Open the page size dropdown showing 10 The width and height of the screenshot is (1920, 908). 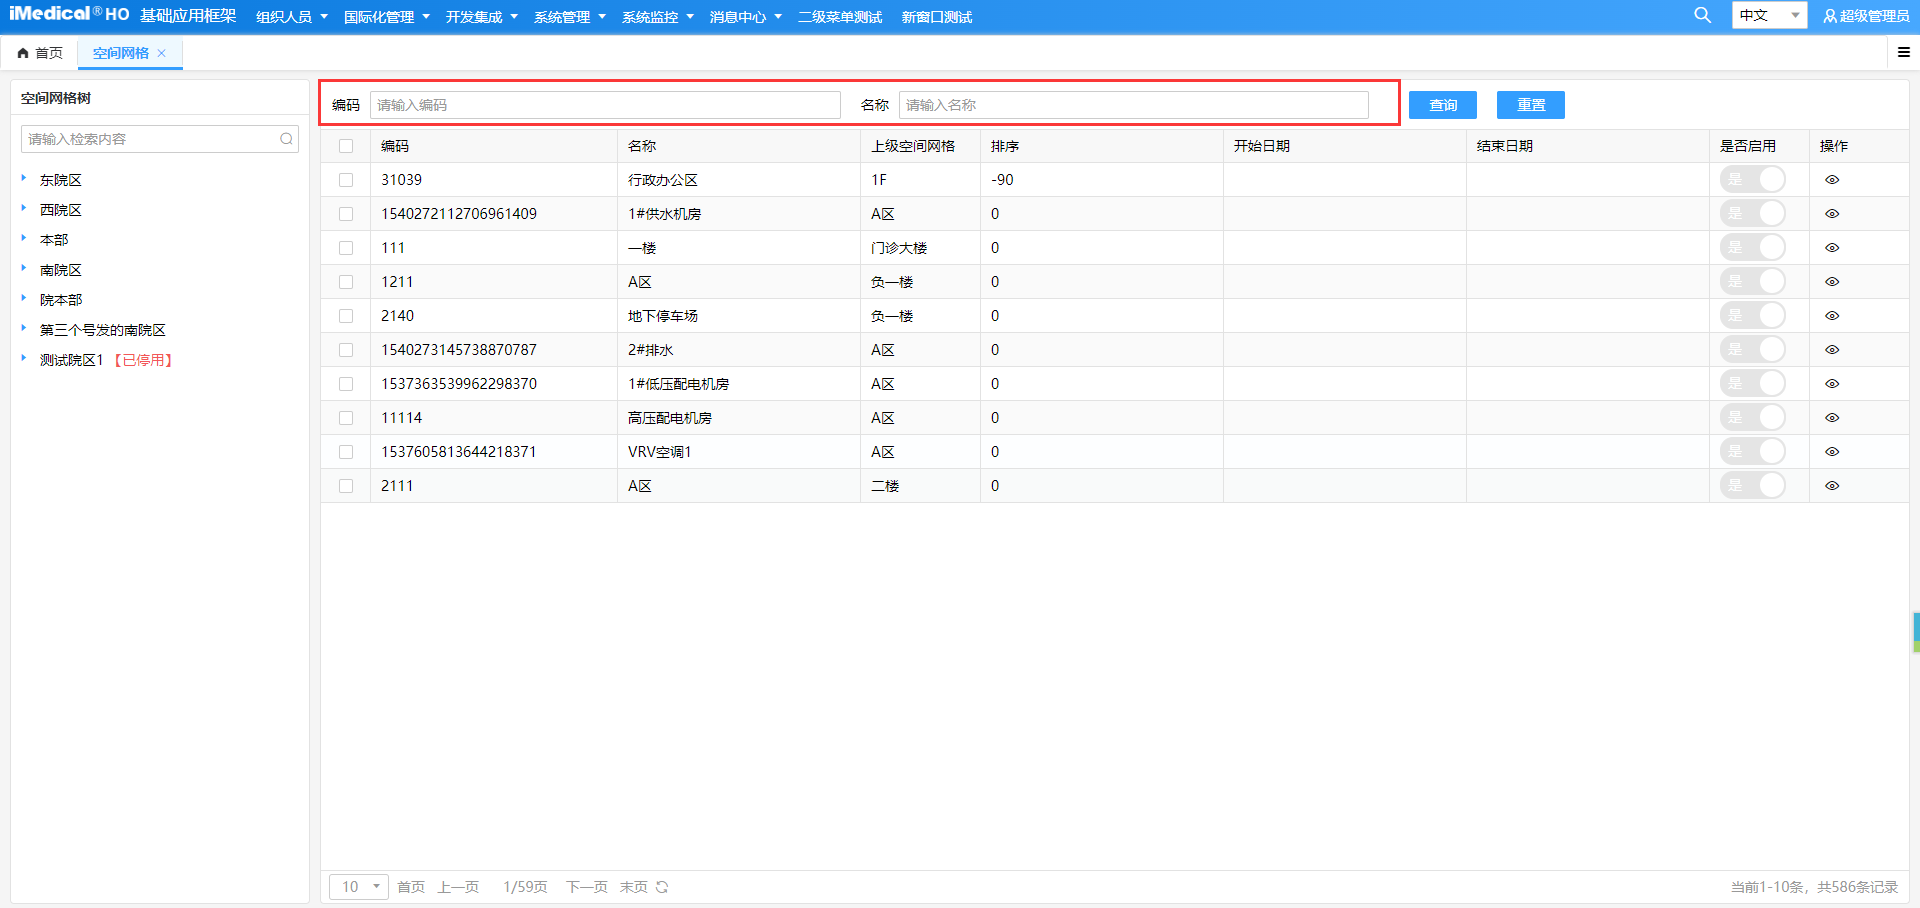[x=358, y=887]
